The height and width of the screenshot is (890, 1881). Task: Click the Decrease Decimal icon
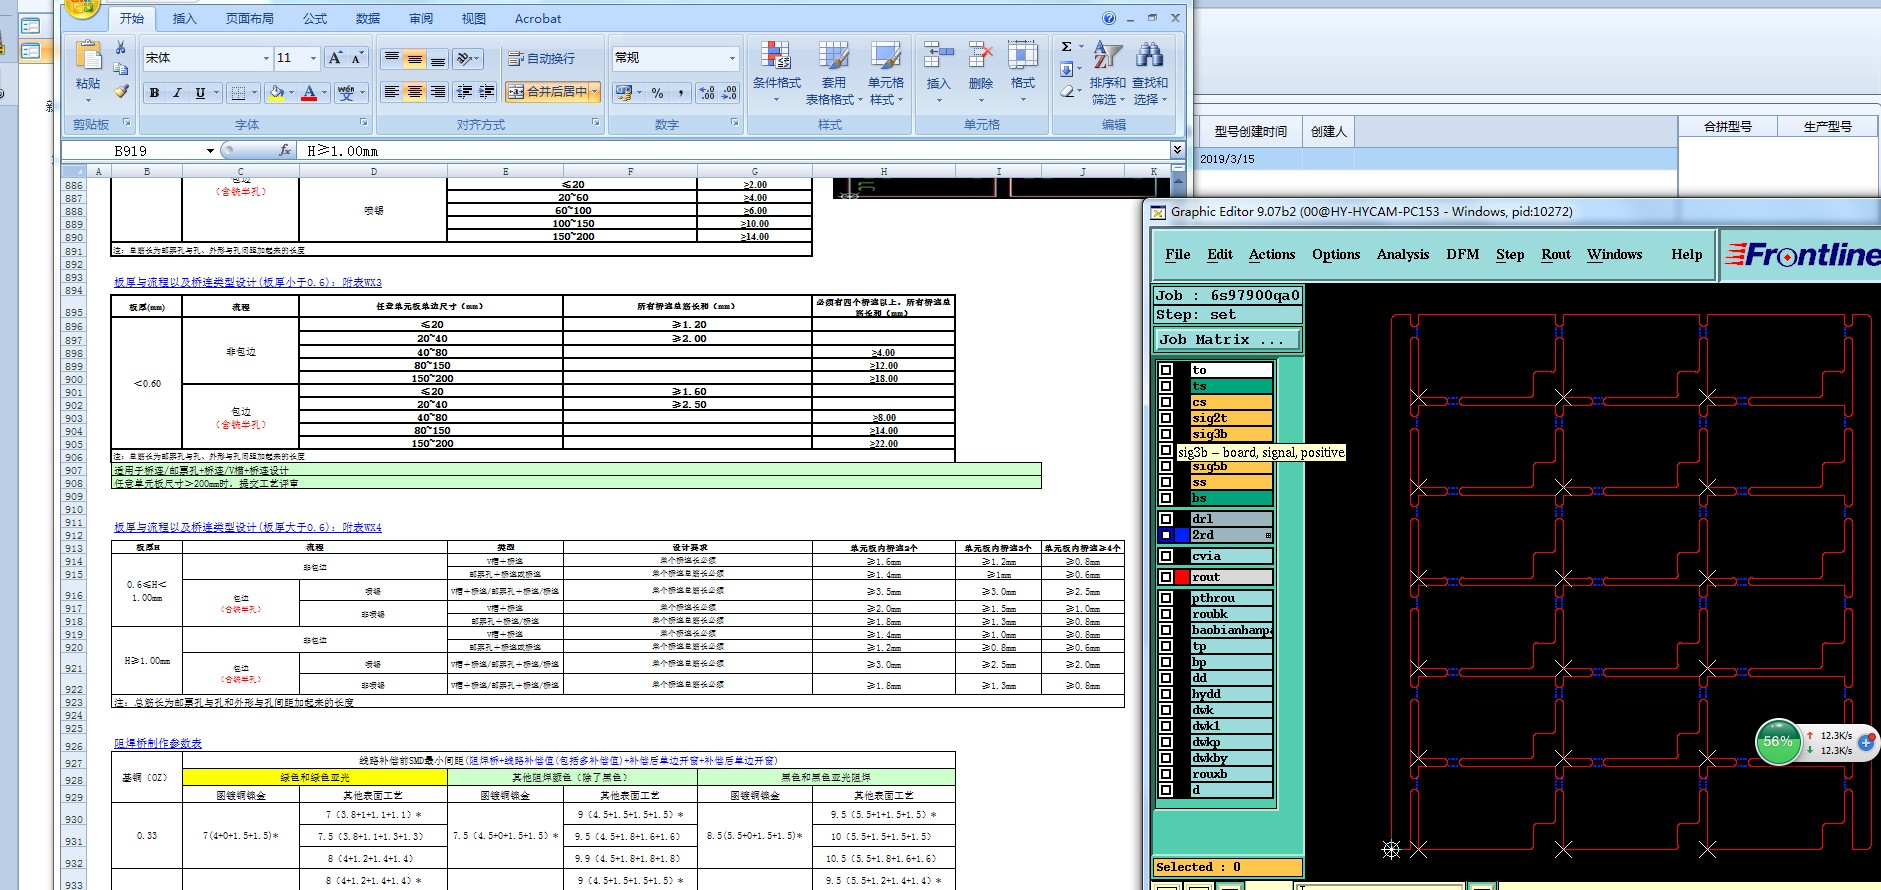point(730,92)
